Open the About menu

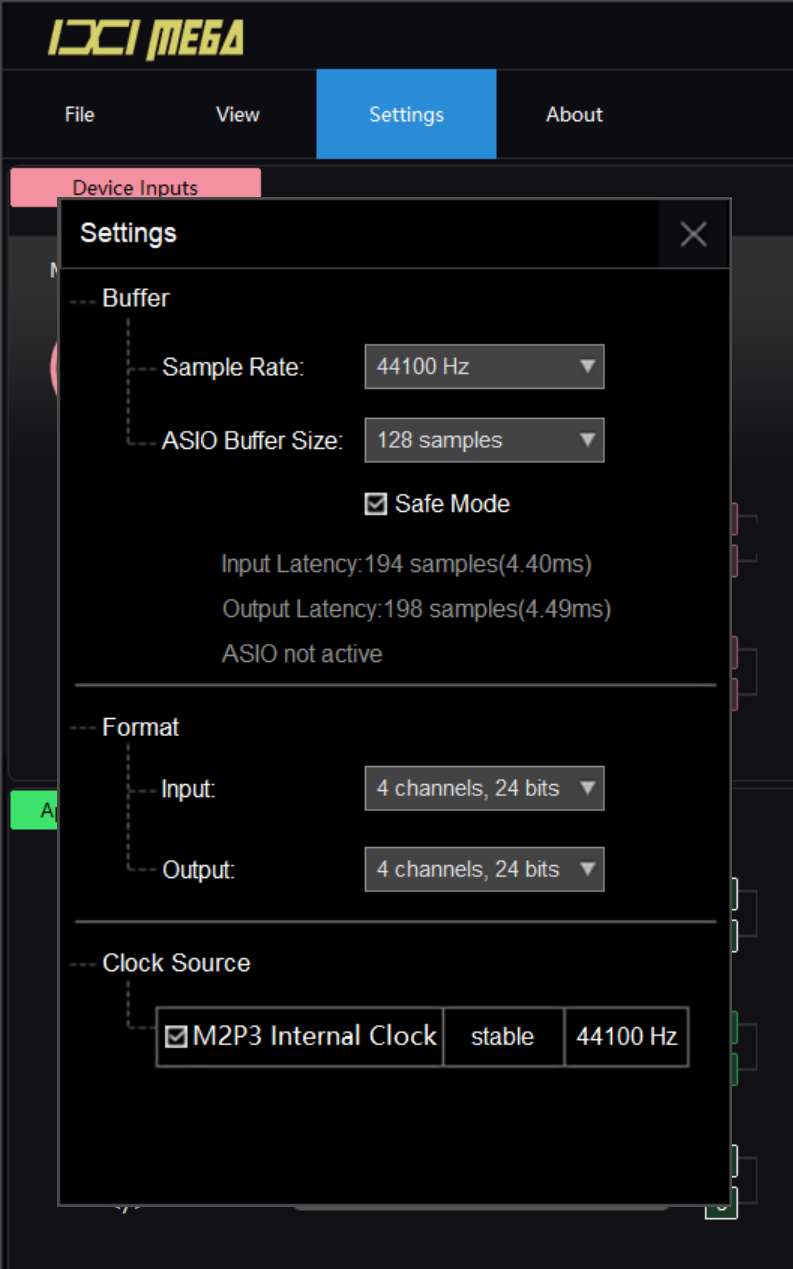574,114
